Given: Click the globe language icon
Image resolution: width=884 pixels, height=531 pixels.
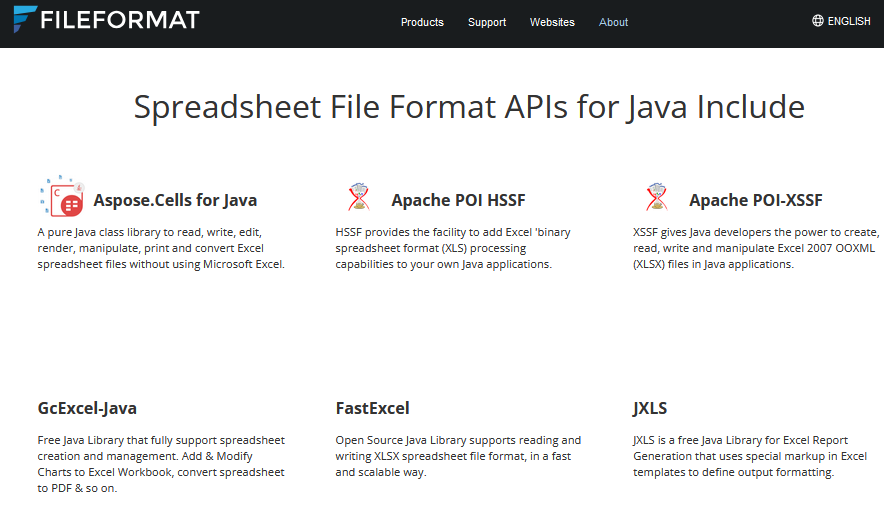Looking at the screenshot, I should click(x=817, y=21).
